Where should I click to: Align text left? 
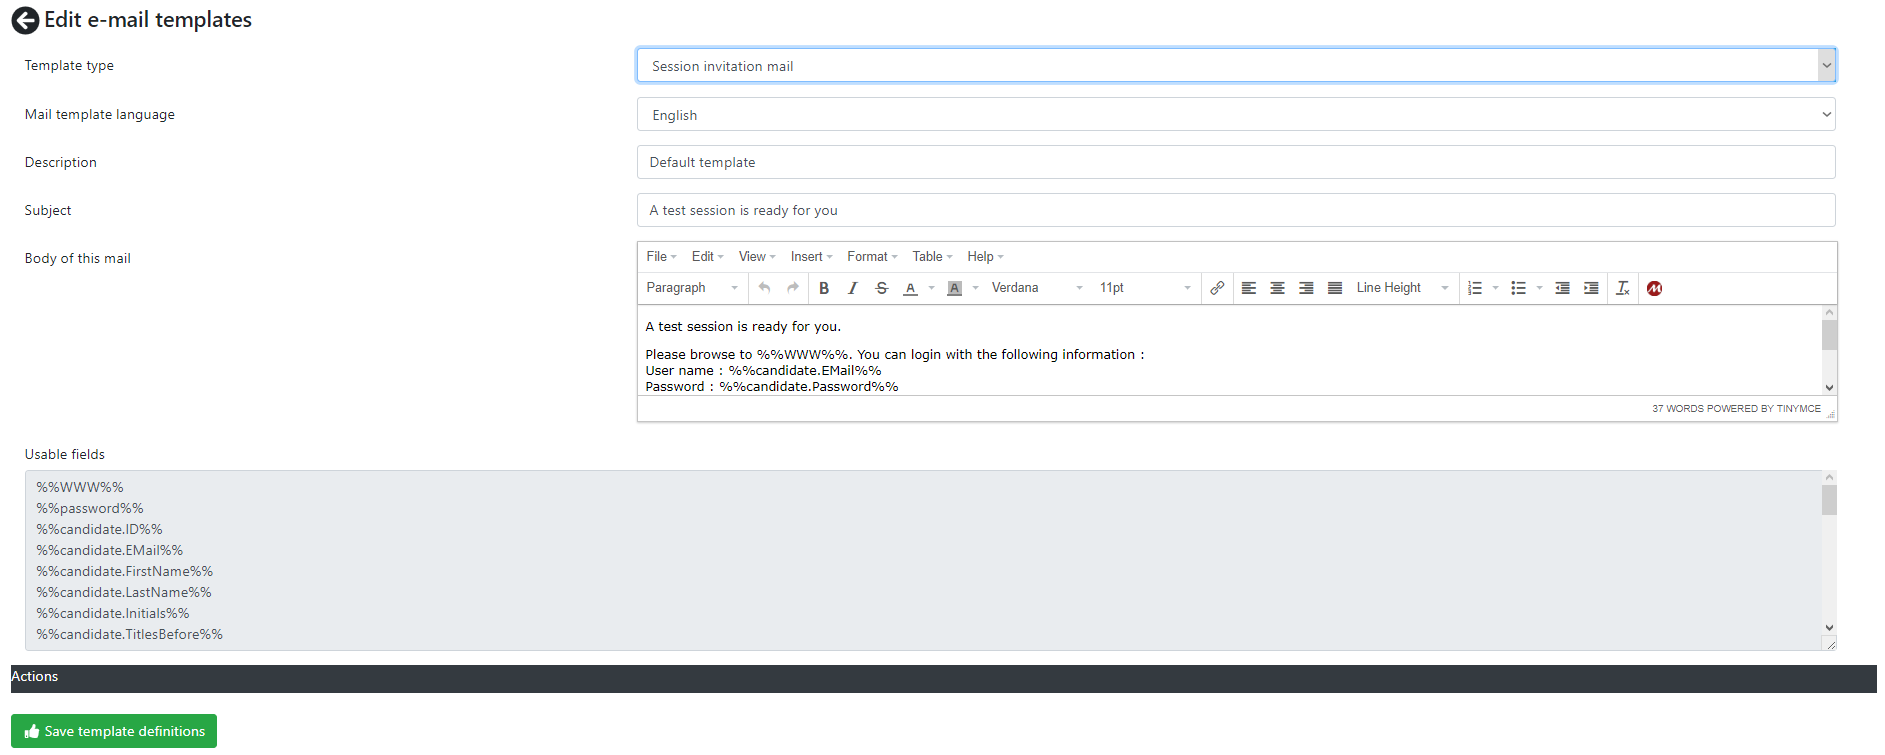1249,288
